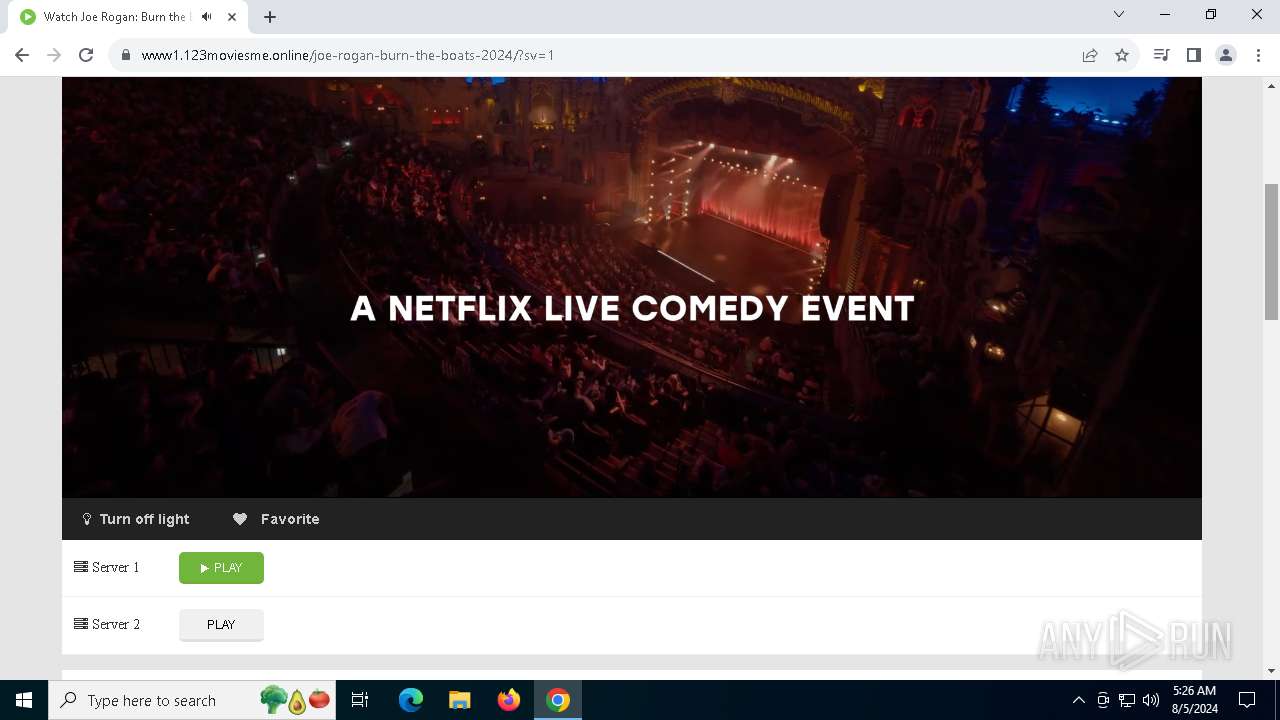Image resolution: width=1280 pixels, height=720 pixels.
Task: Open tab search chevron
Action: click(x=1119, y=14)
